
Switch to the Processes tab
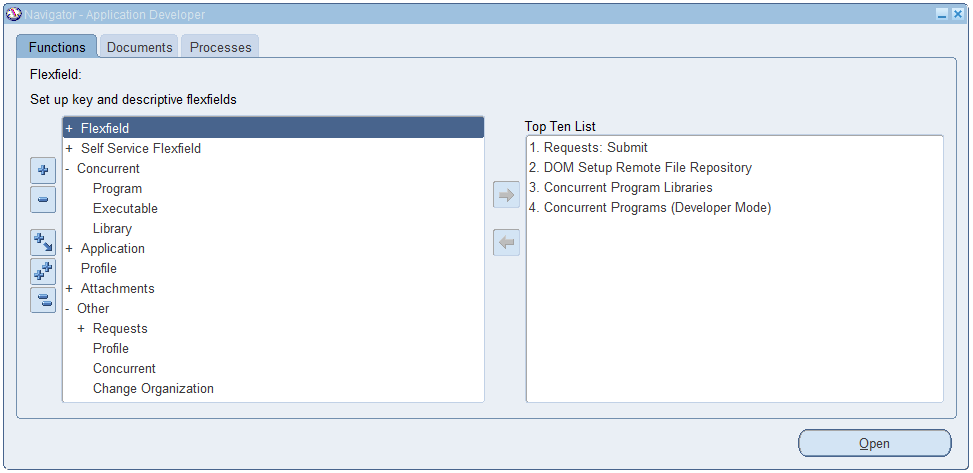point(220,47)
